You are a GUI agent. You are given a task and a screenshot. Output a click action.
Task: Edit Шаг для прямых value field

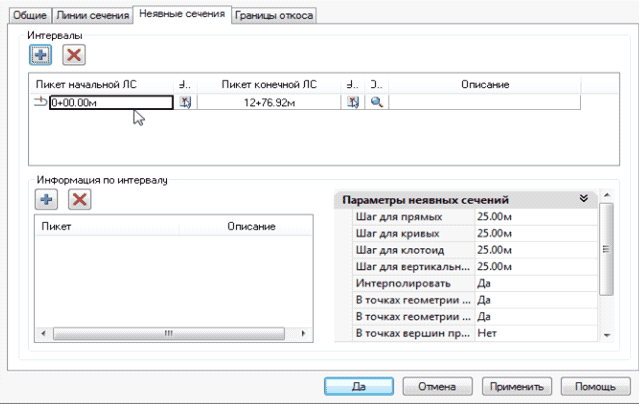[x=534, y=216]
